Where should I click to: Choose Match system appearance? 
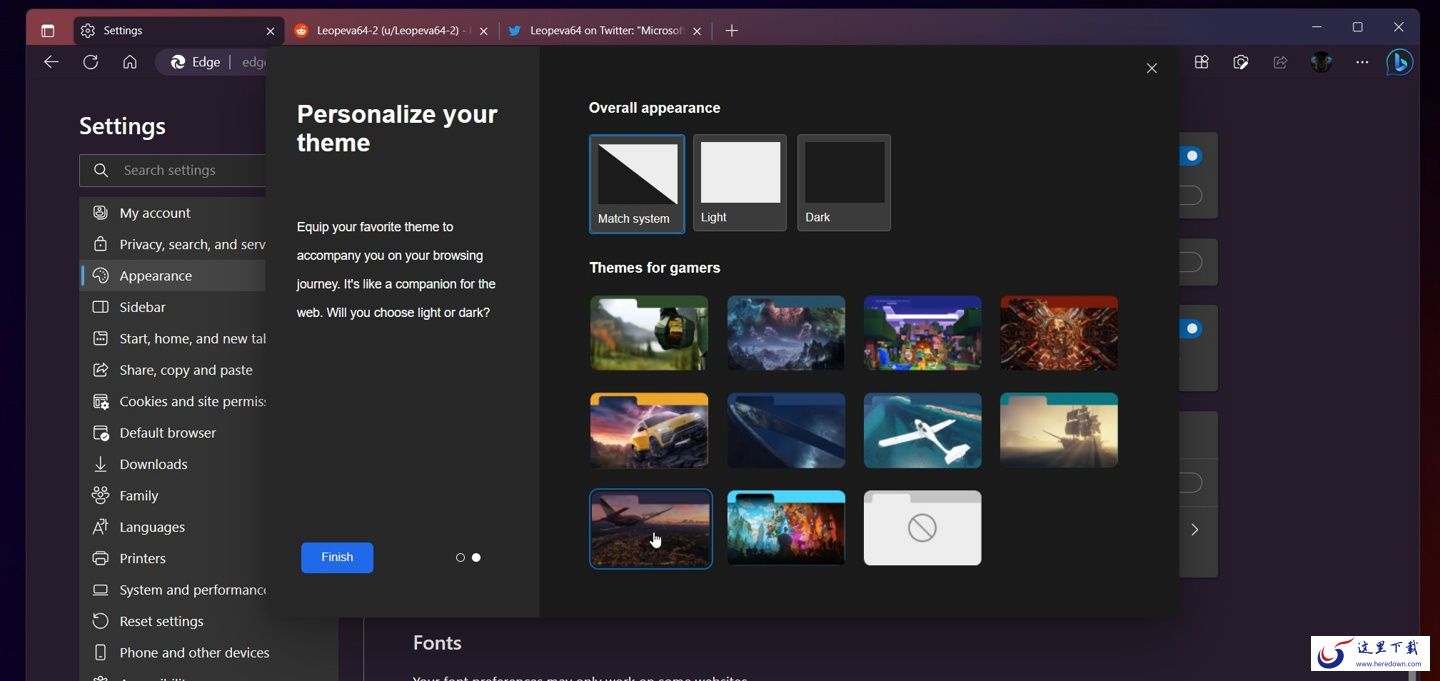[637, 184]
